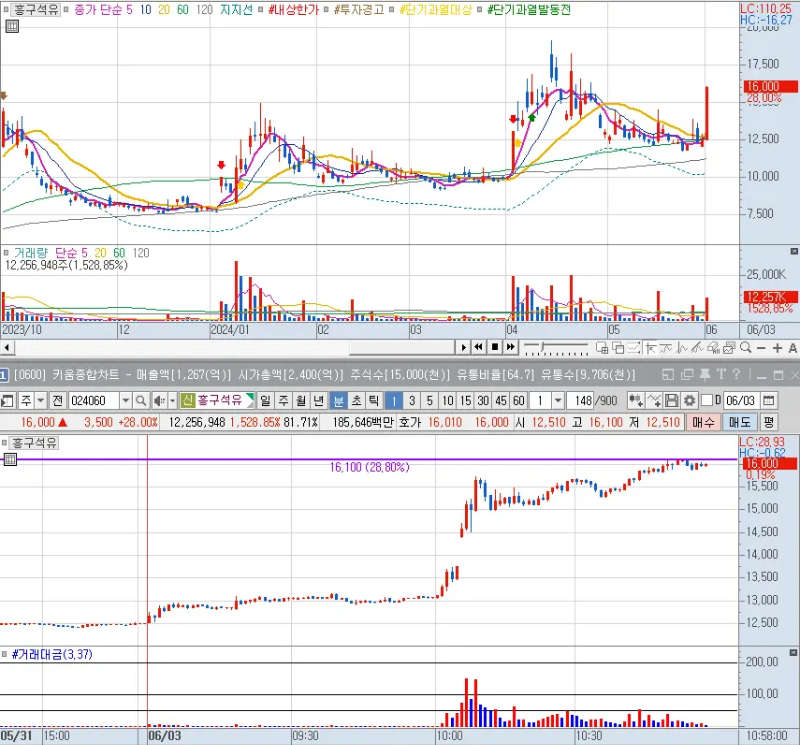Click the chart area split icon beside slider
Screen dimensions: 800x745
tap(602, 348)
